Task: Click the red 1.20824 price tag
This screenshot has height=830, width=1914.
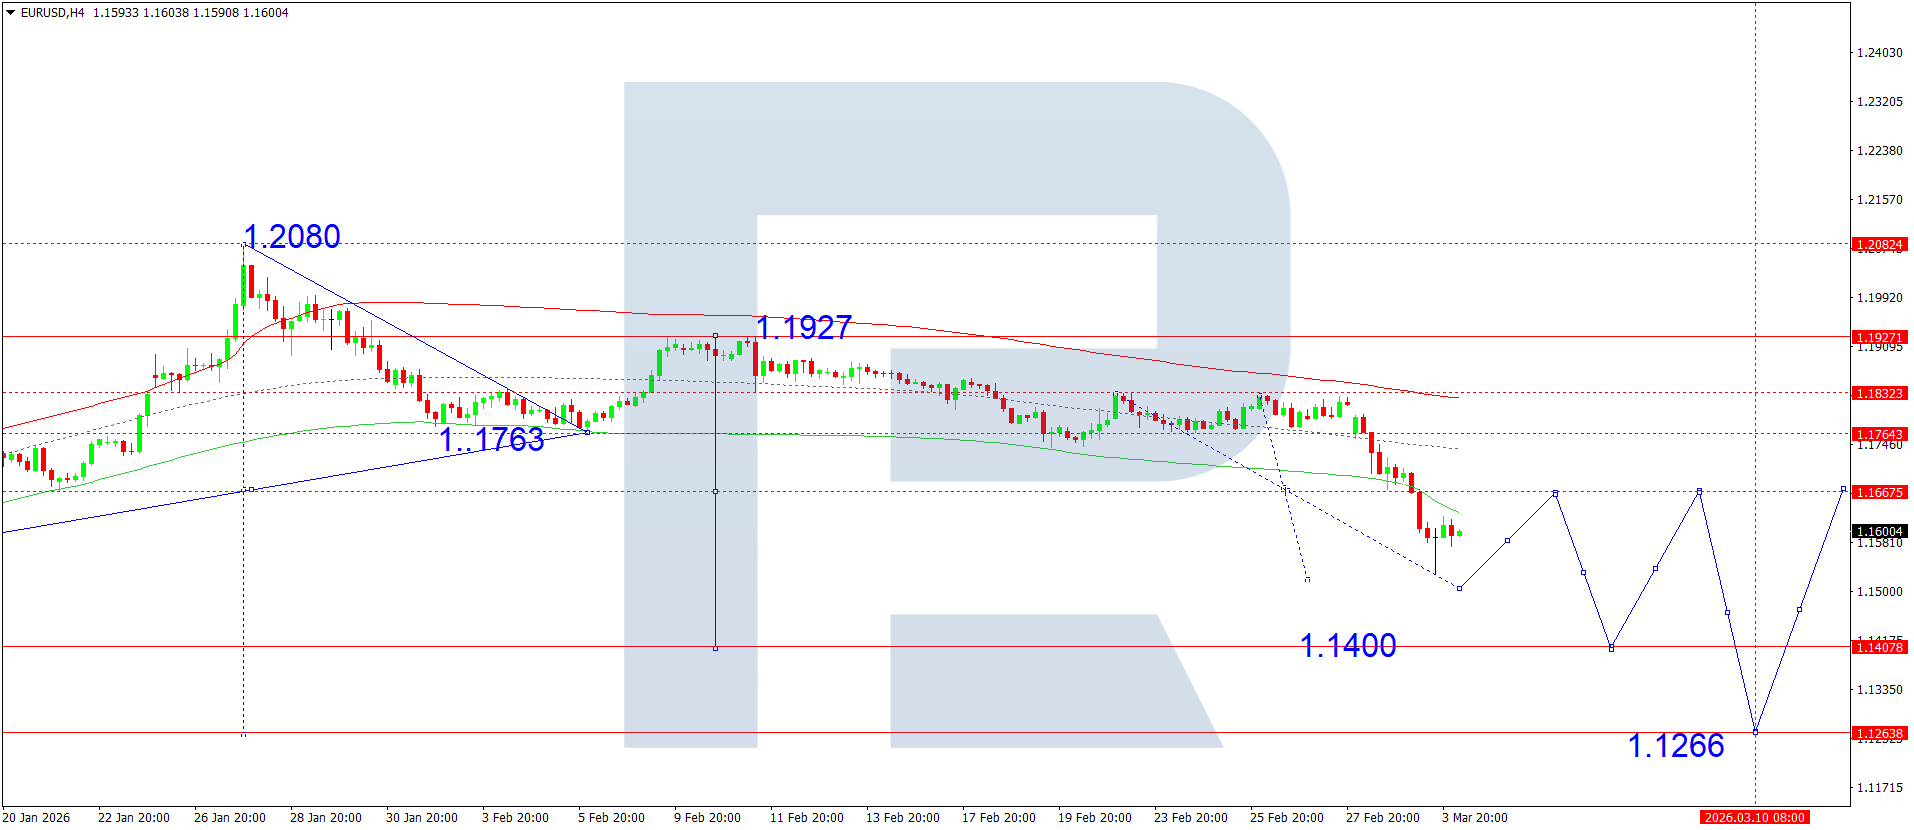Action: tap(1879, 245)
